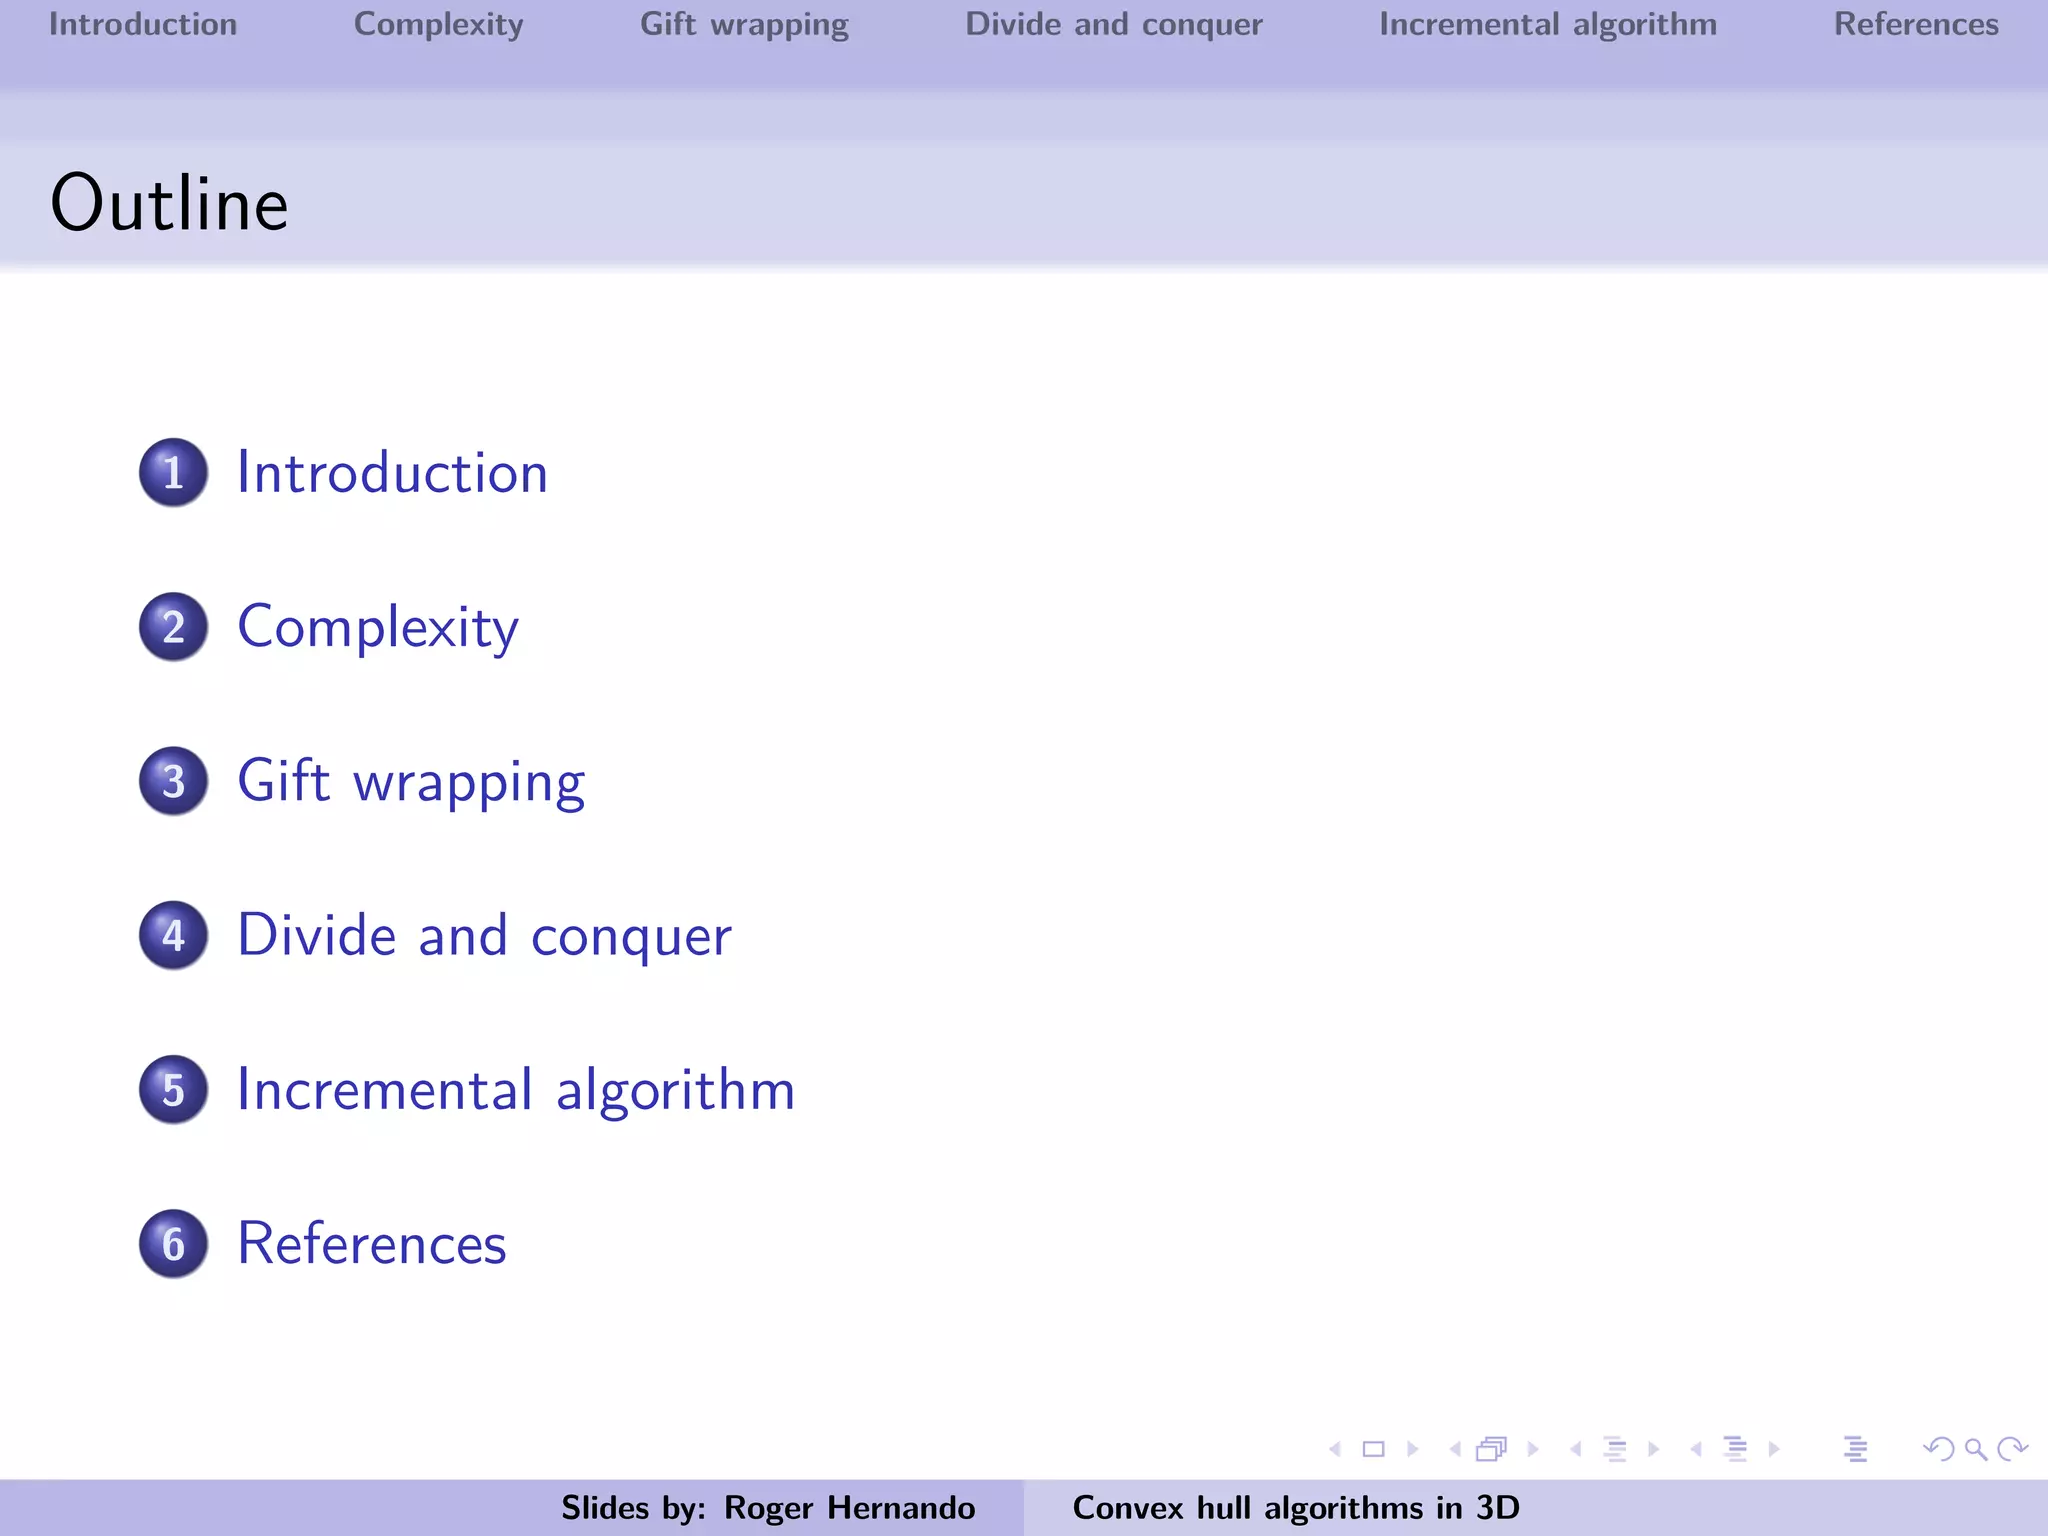Click the slide rectangle navigation icon
The image size is (2048, 1536).
click(1374, 1449)
